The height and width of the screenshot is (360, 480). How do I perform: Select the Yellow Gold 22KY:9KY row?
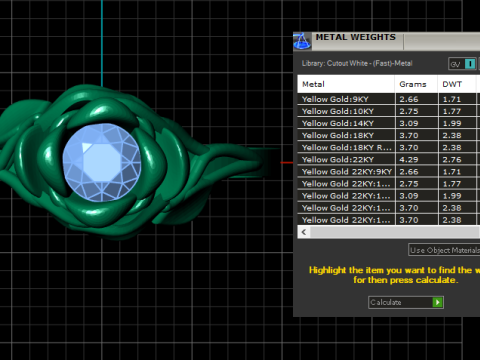tap(389, 172)
